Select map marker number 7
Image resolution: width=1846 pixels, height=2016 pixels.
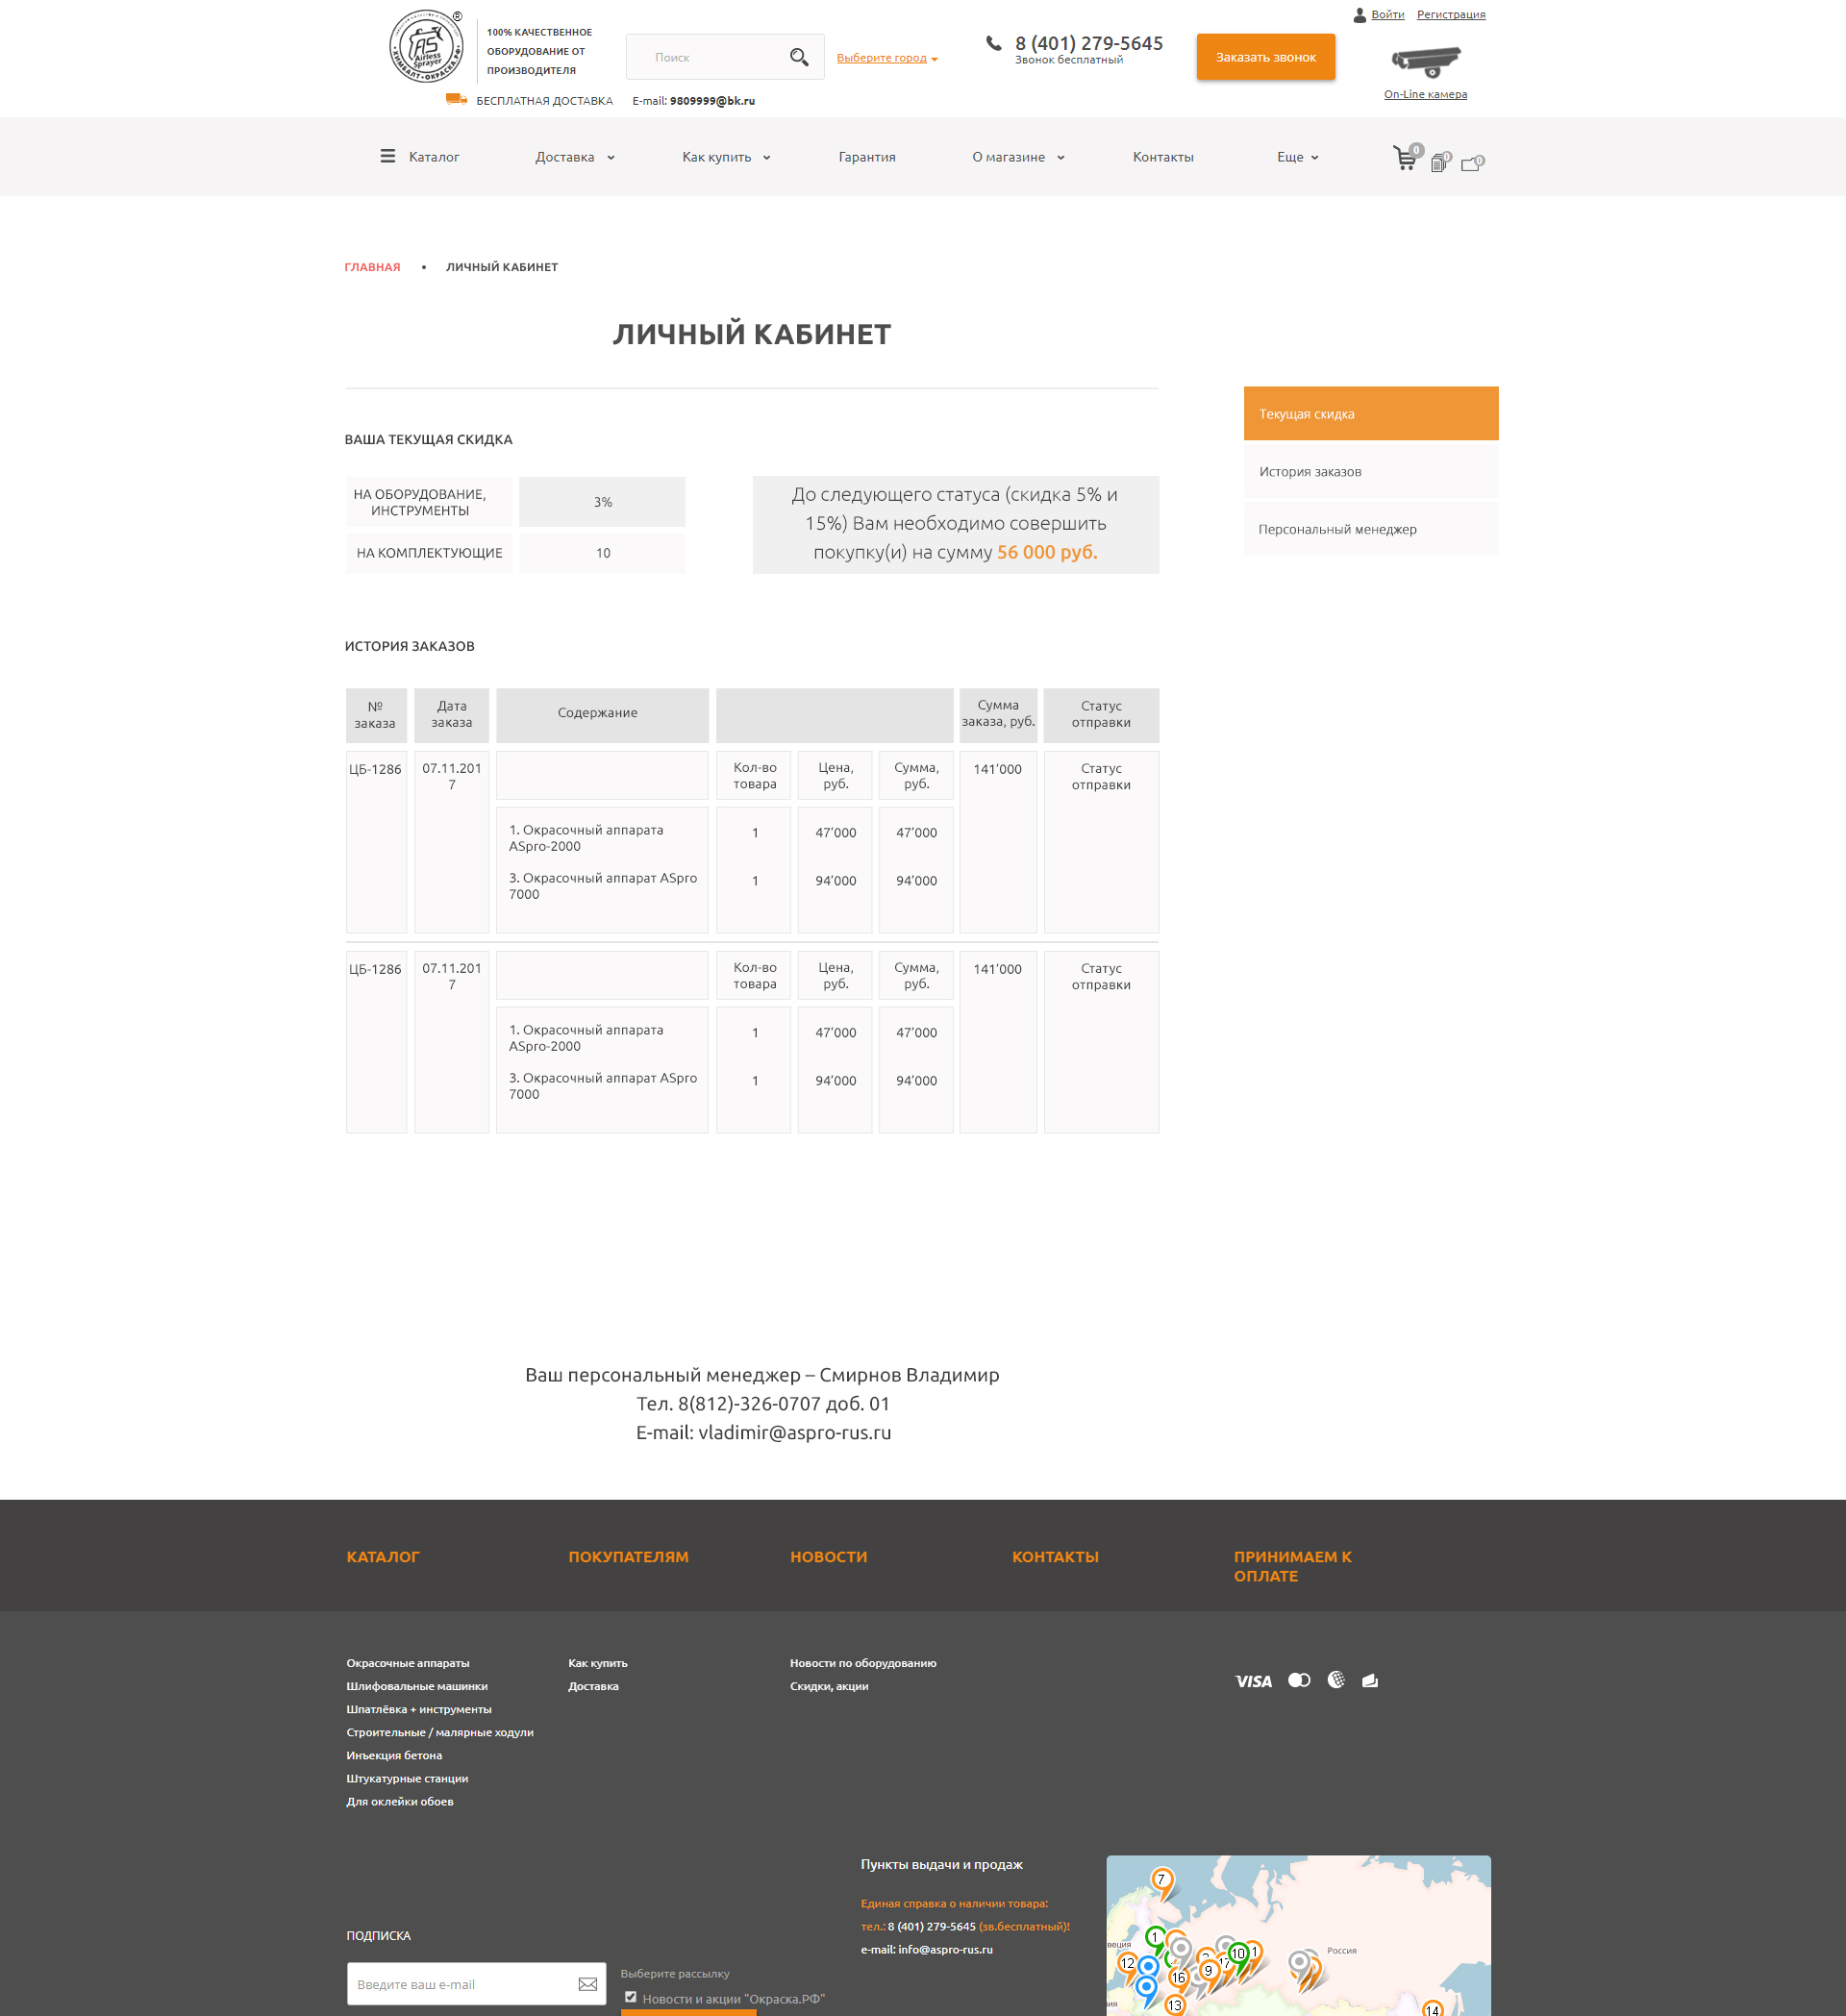pos(1161,1882)
